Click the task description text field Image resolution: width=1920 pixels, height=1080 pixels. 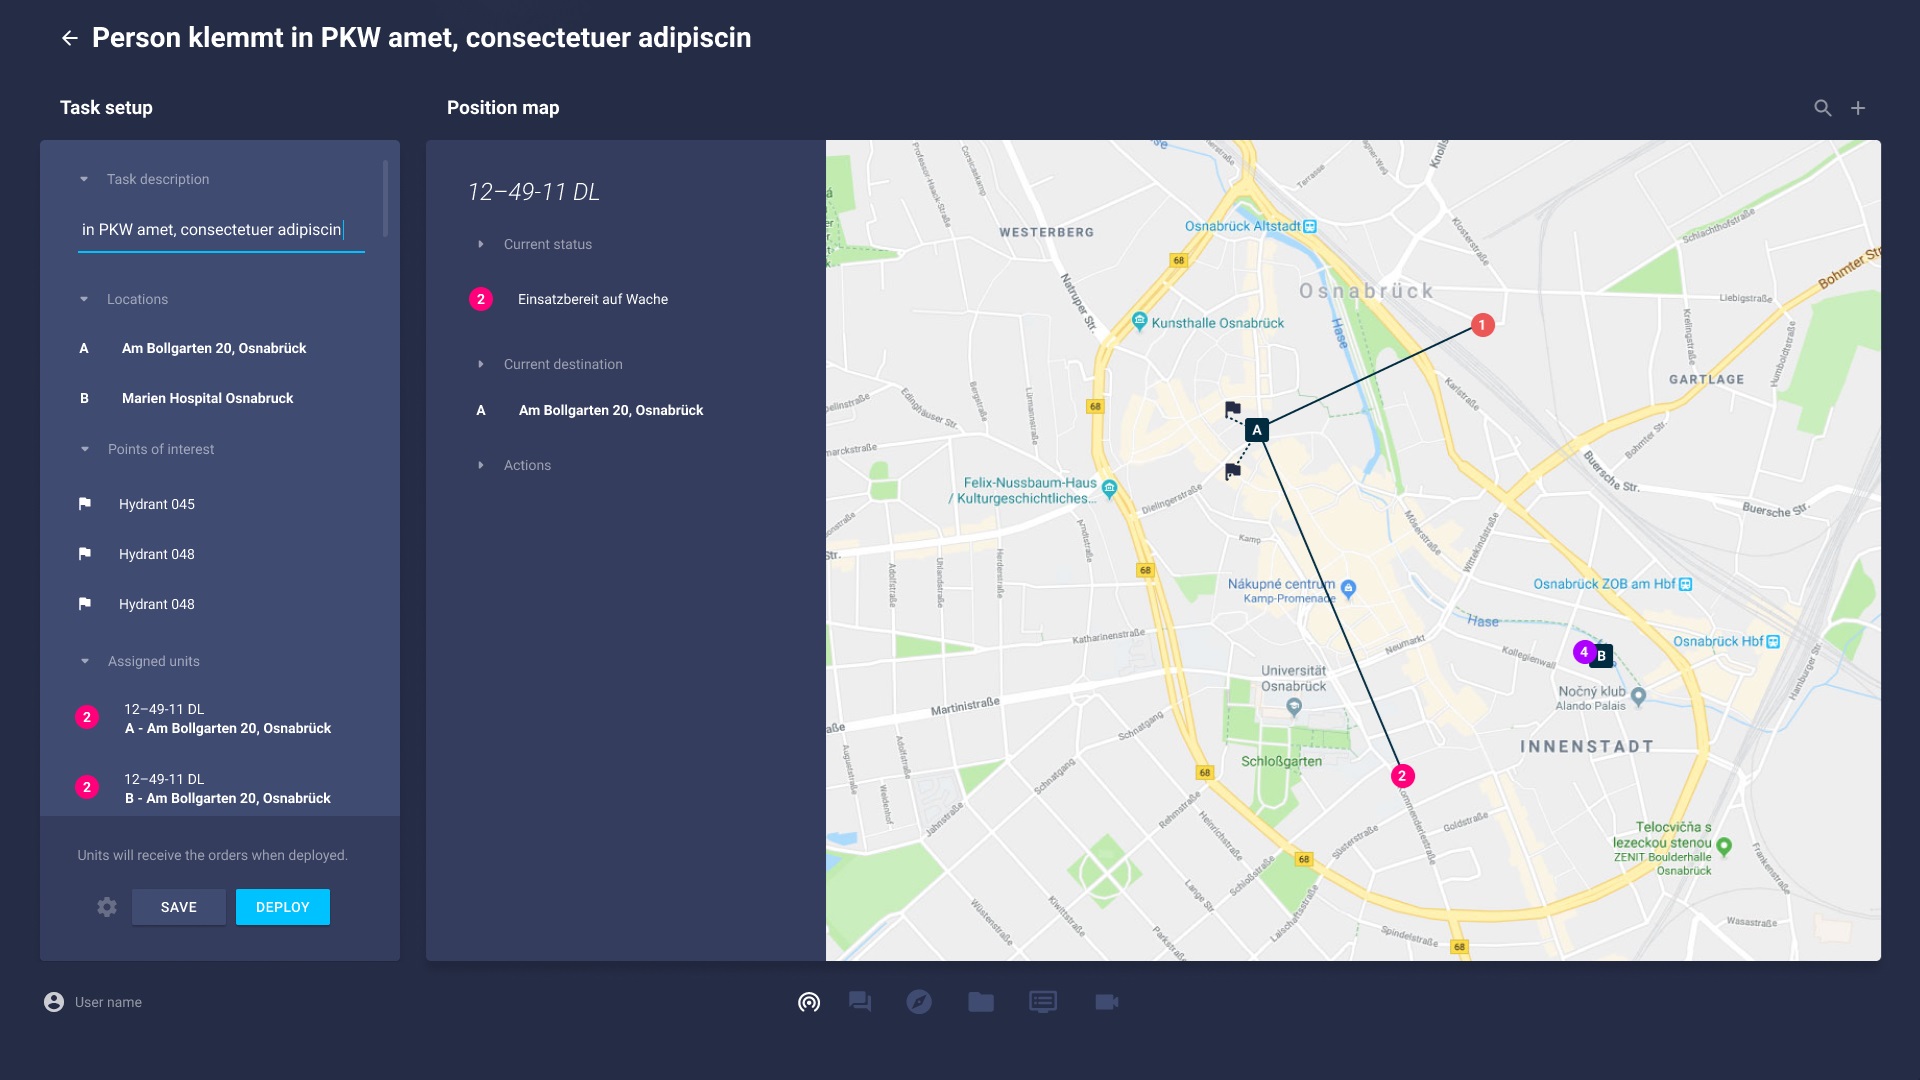point(221,230)
